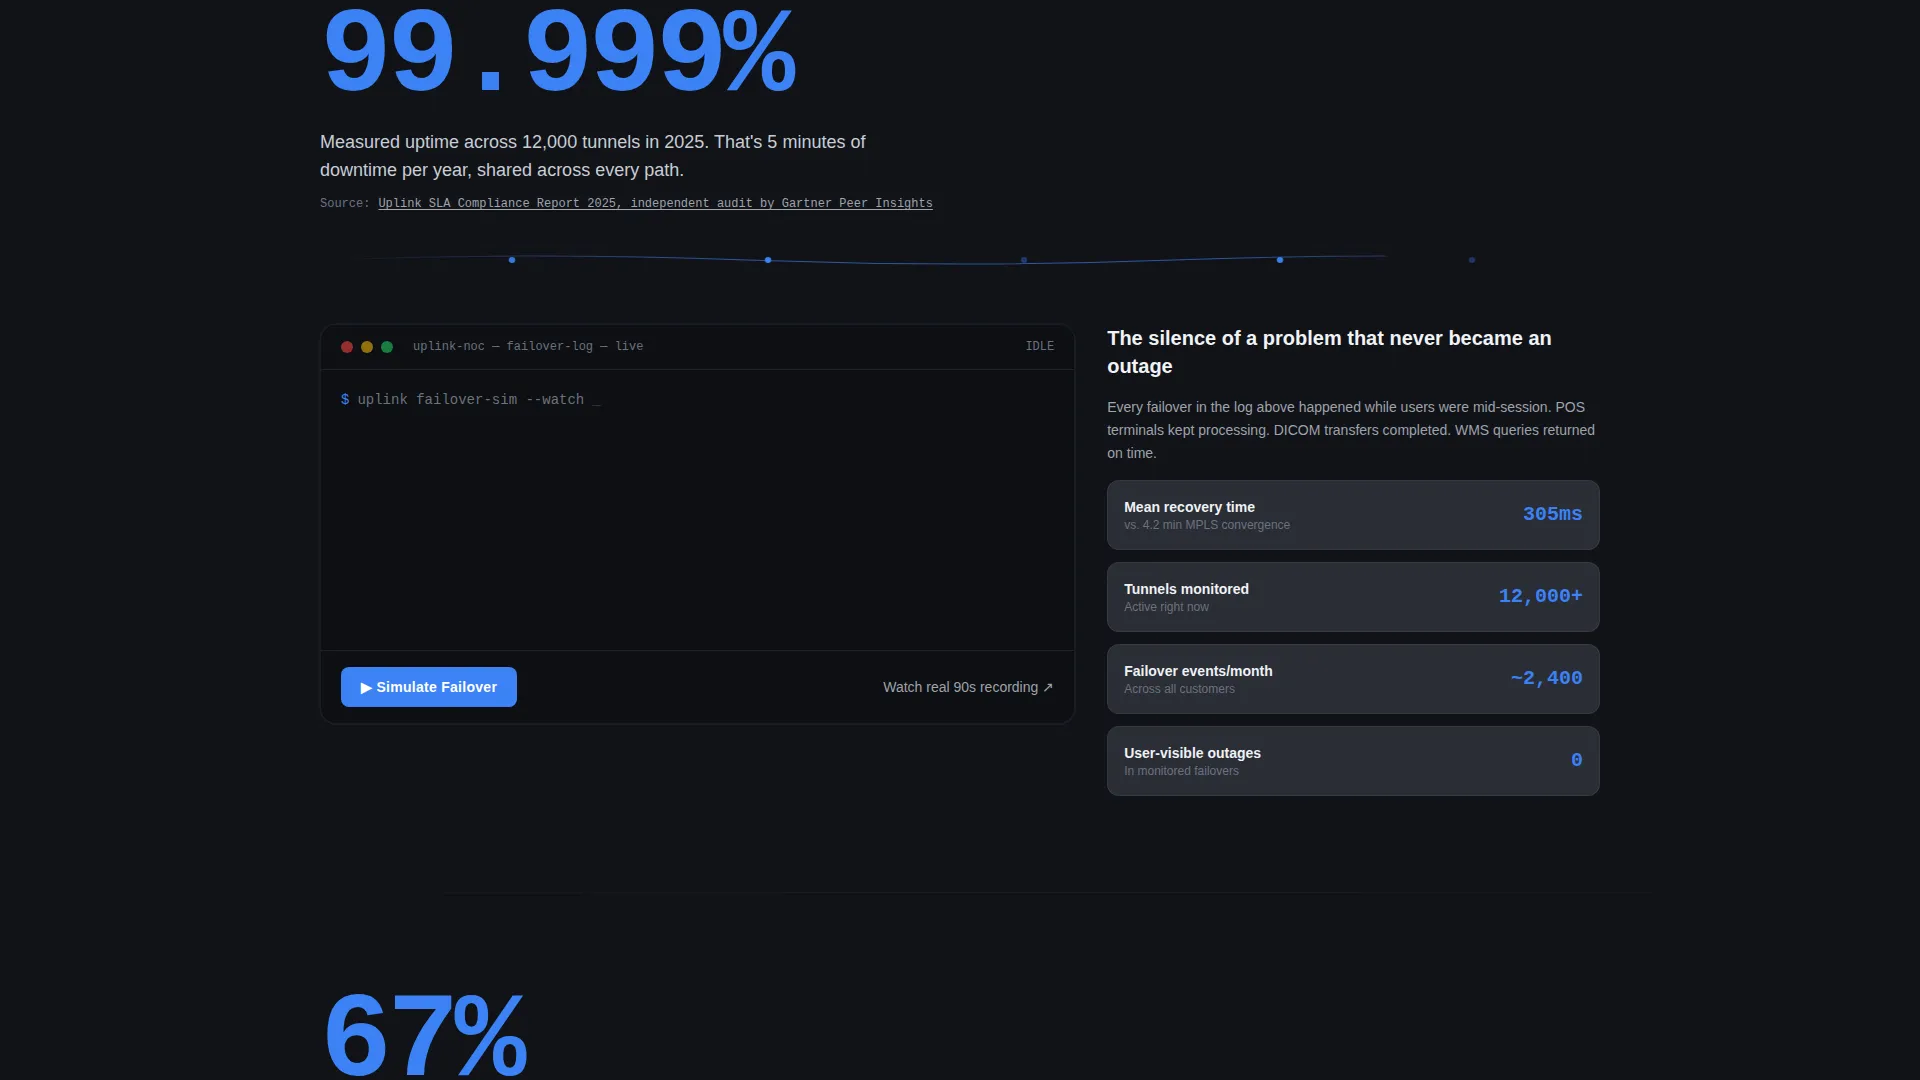
Task: Click the 99.999% uptime figure
Action: (x=559, y=50)
